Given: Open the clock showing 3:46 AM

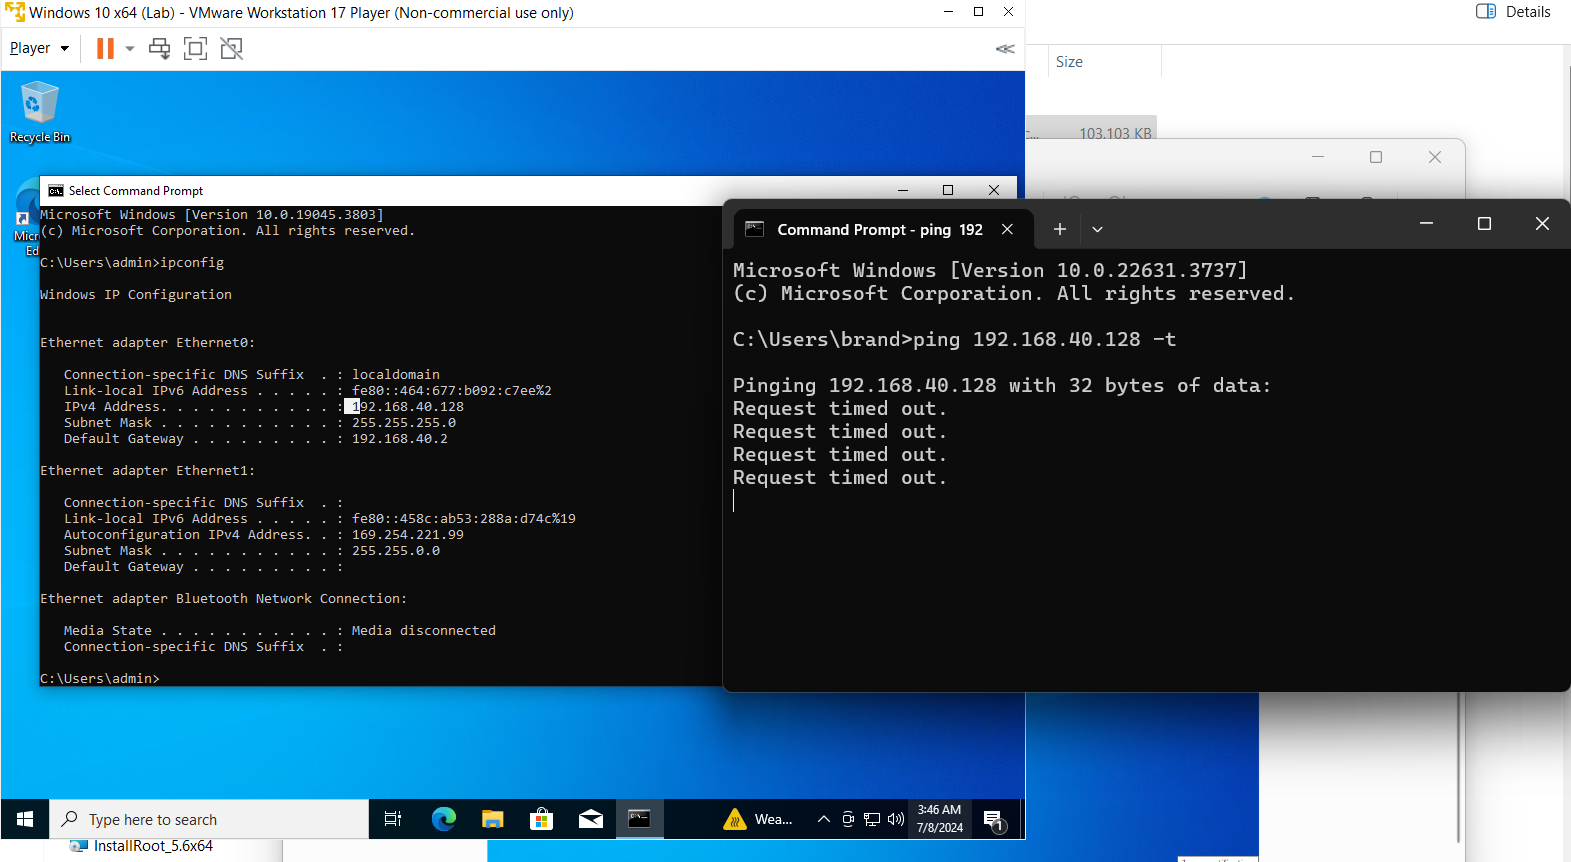Looking at the screenshot, I should 939,819.
